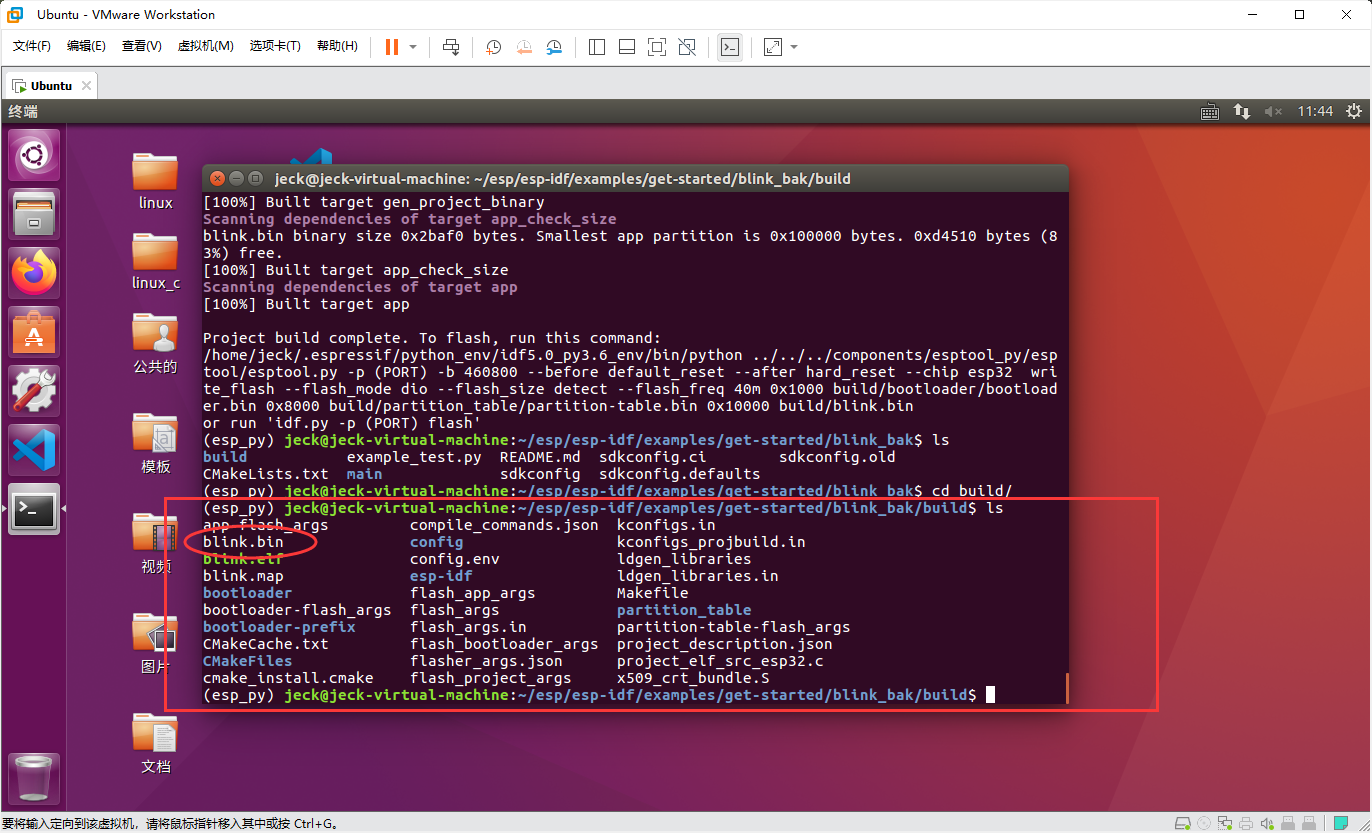Open the Trash in the Ubuntu dock
The width and height of the screenshot is (1372, 833).
(x=35, y=778)
